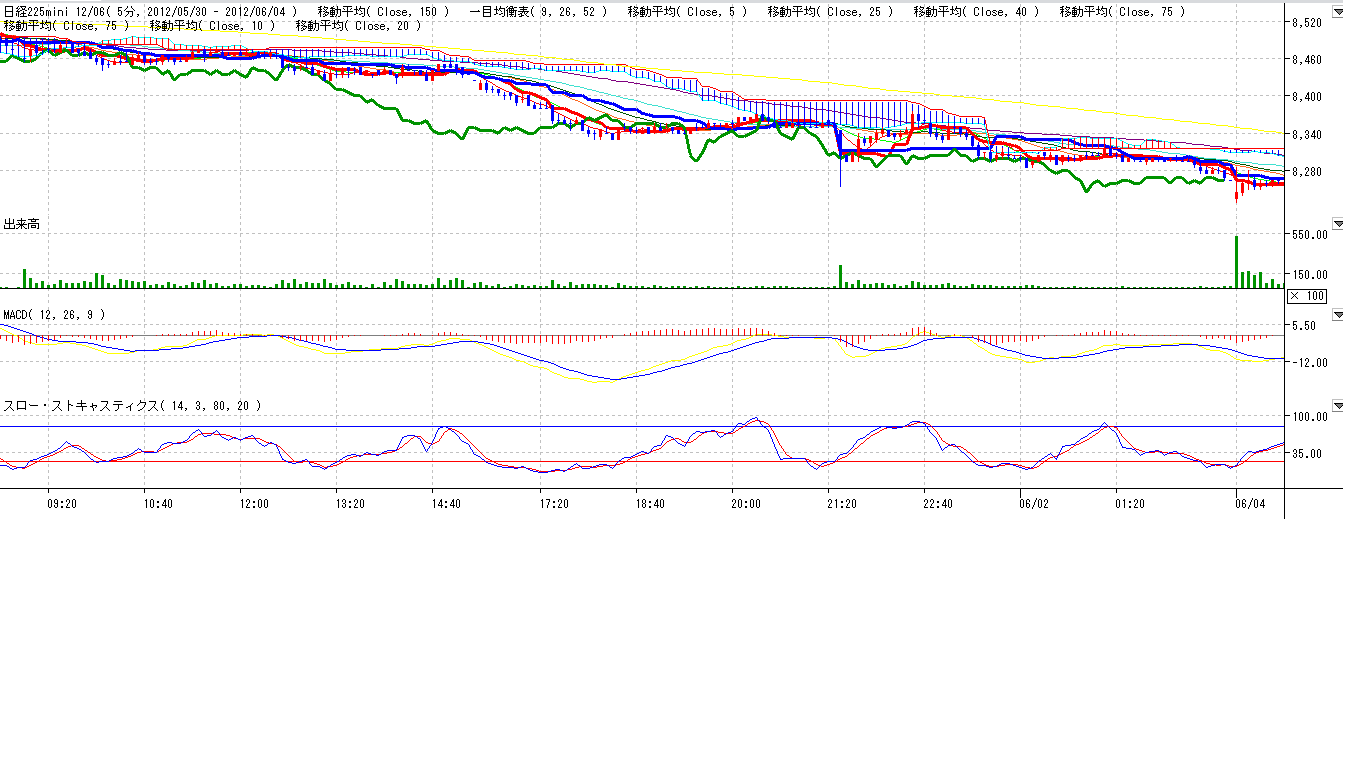Expand the MACD panel dropdown arrow

1338,314
